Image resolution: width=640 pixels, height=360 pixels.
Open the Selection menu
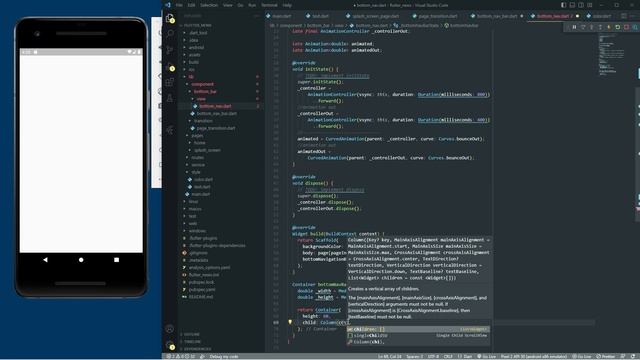pos(209,5)
